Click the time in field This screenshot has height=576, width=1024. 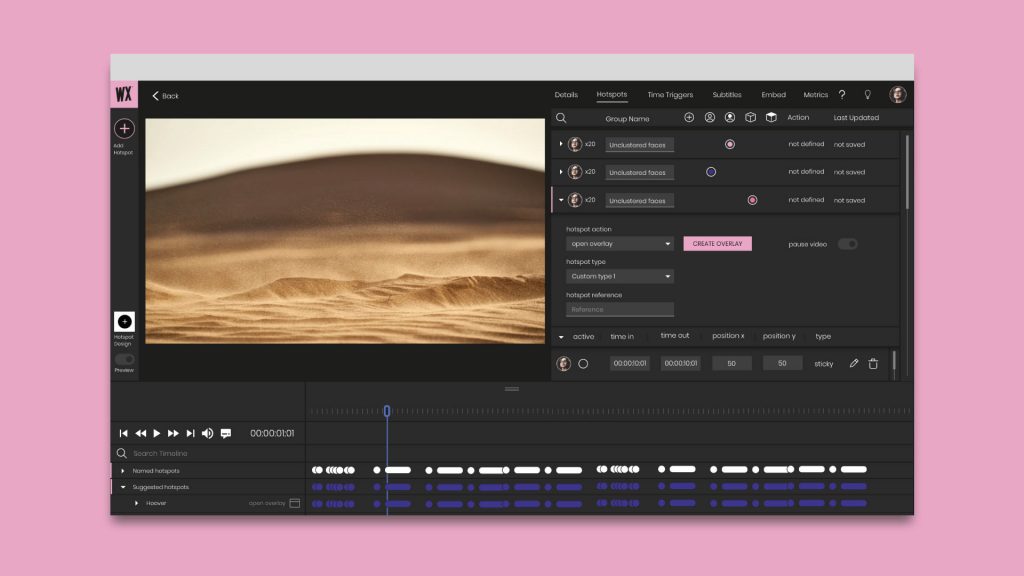click(630, 363)
